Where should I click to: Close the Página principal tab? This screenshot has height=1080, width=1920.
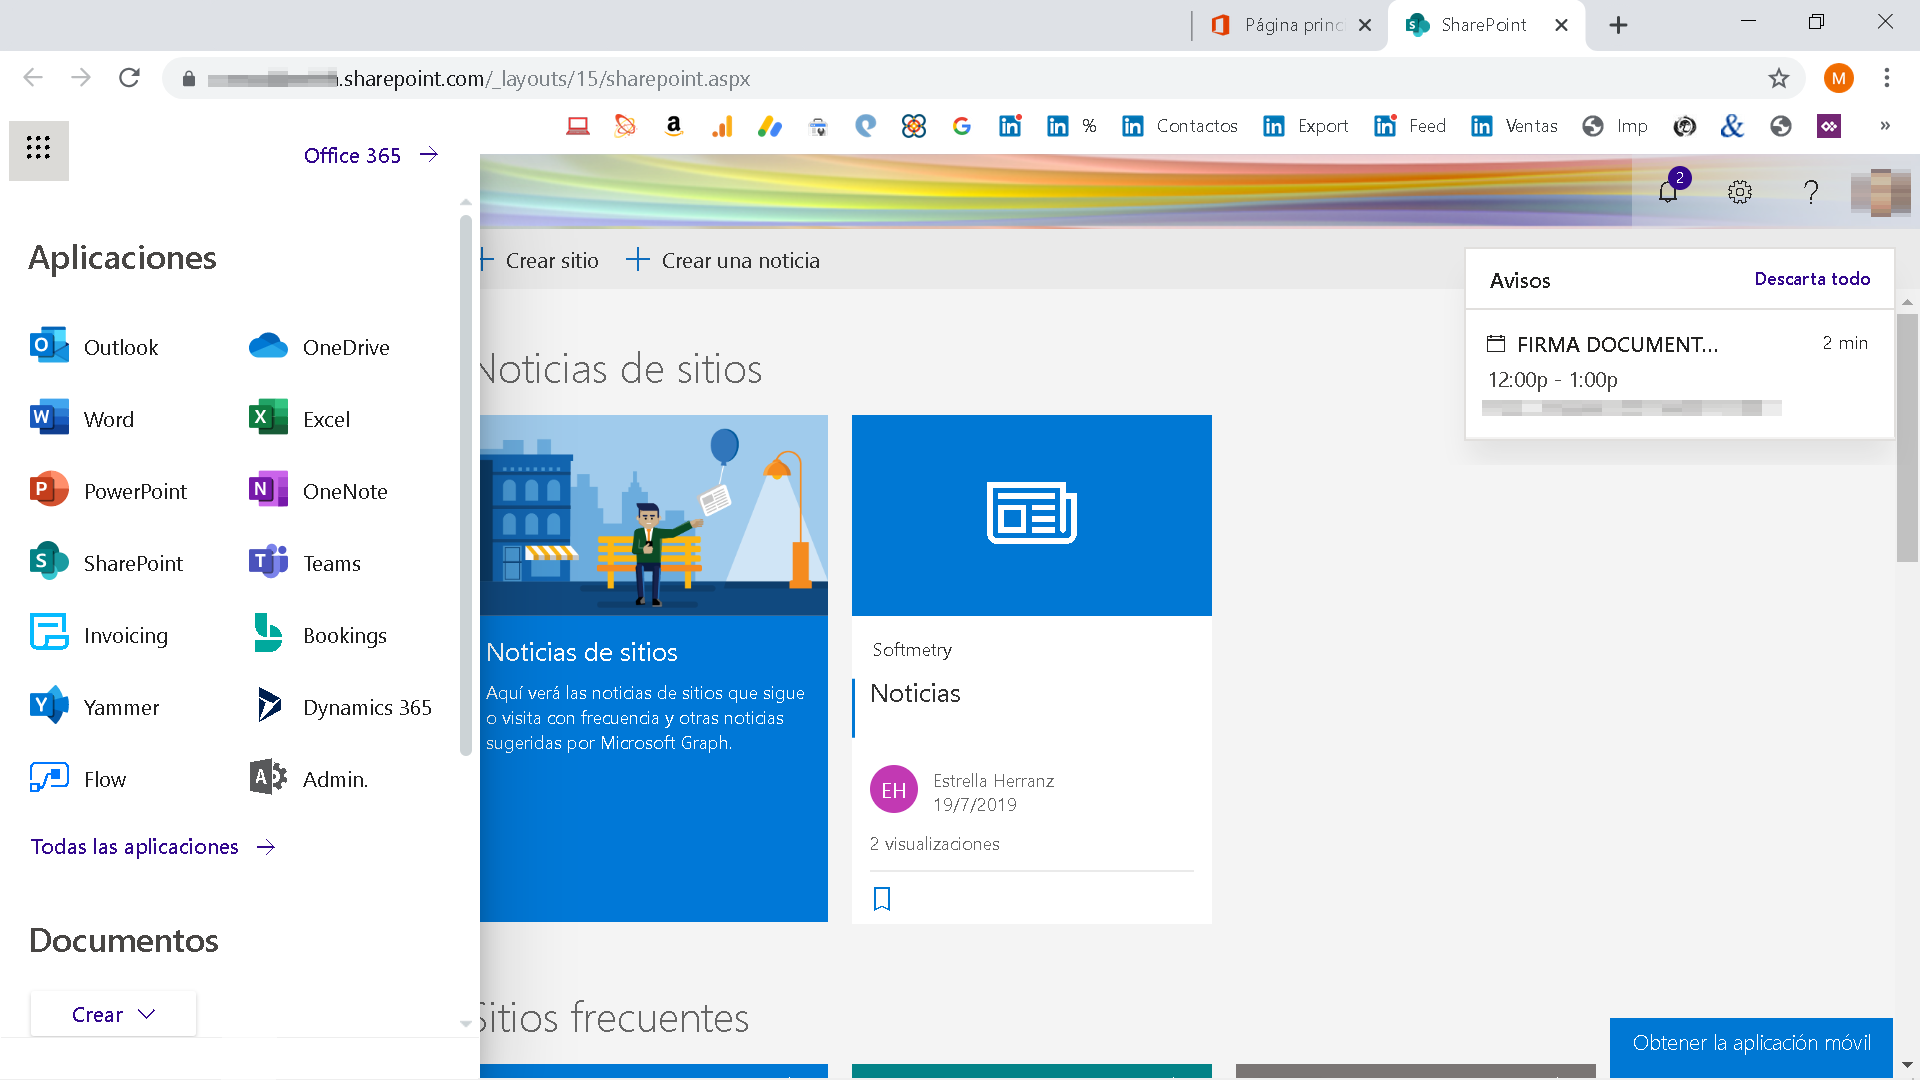(x=1365, y=26)
